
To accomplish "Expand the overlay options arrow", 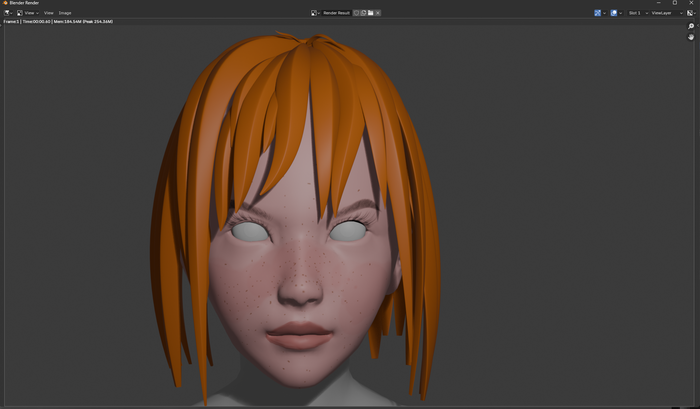I will point(620,13).
